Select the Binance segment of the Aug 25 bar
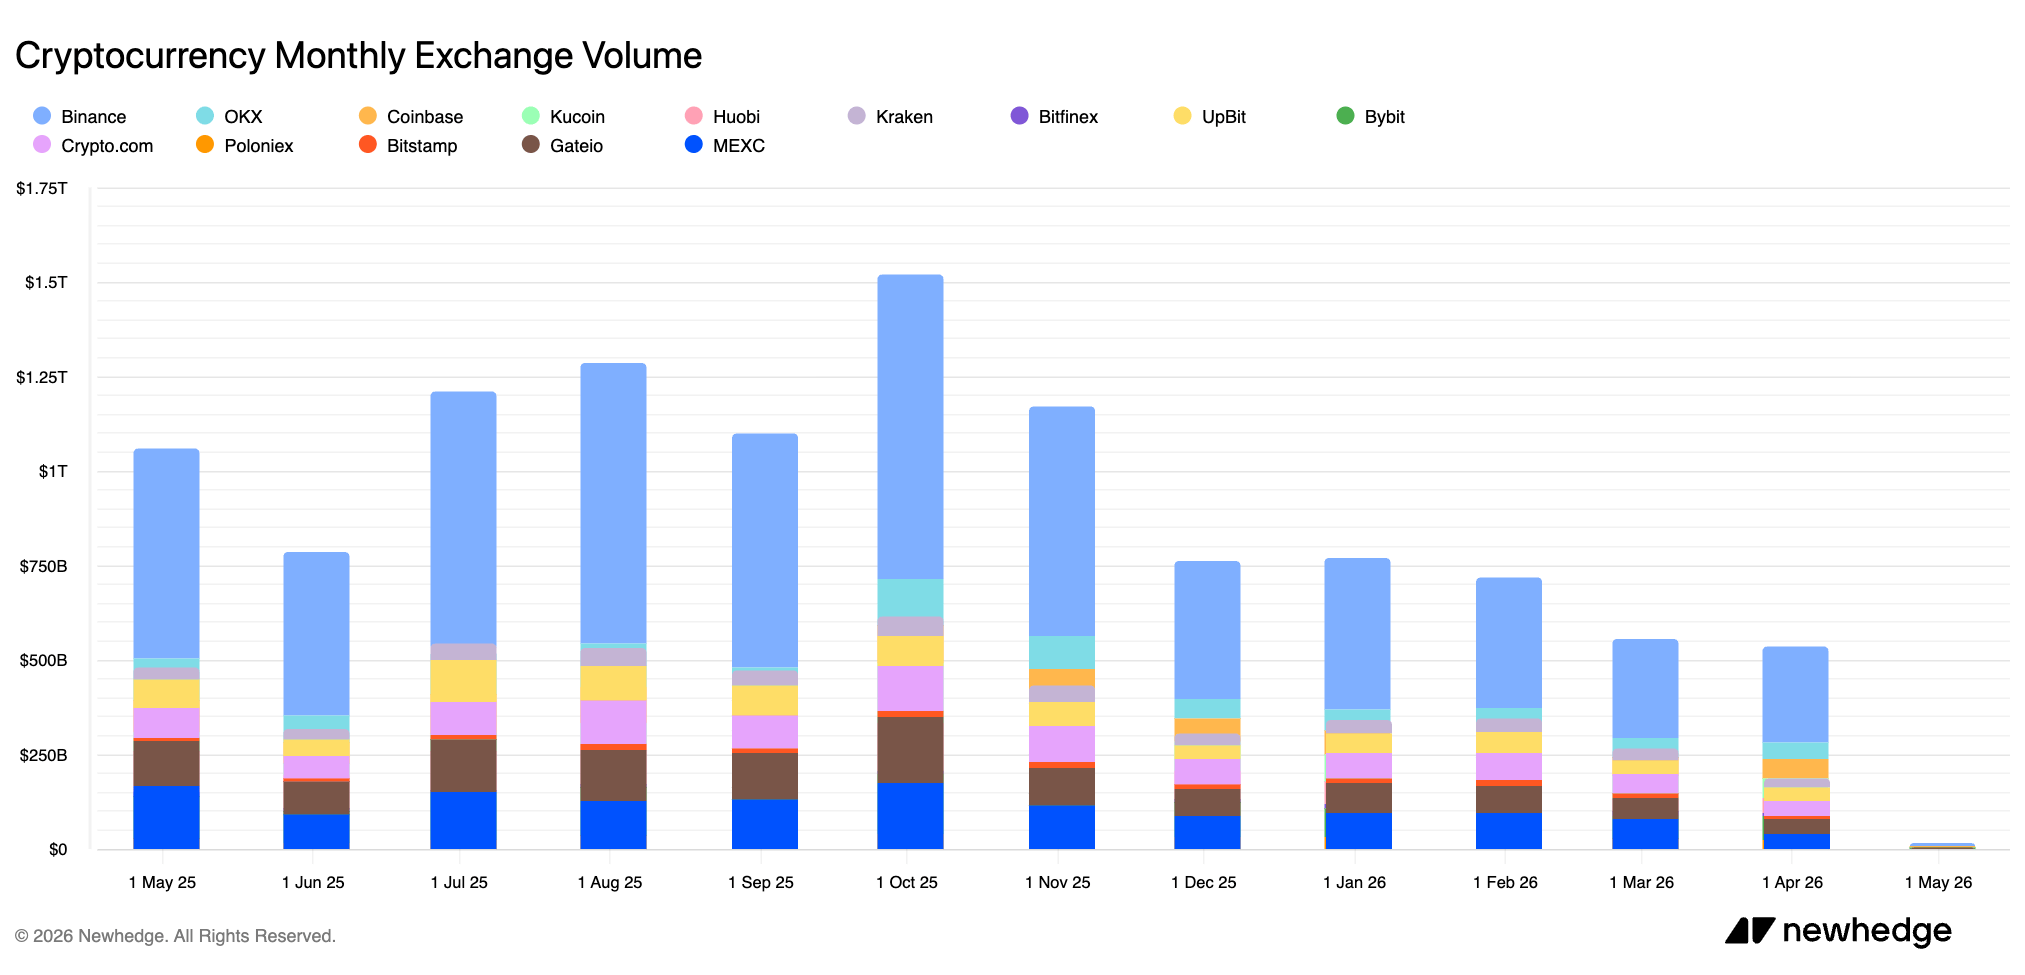Screen dimensions: 2025x975 (x=613, y=503)
